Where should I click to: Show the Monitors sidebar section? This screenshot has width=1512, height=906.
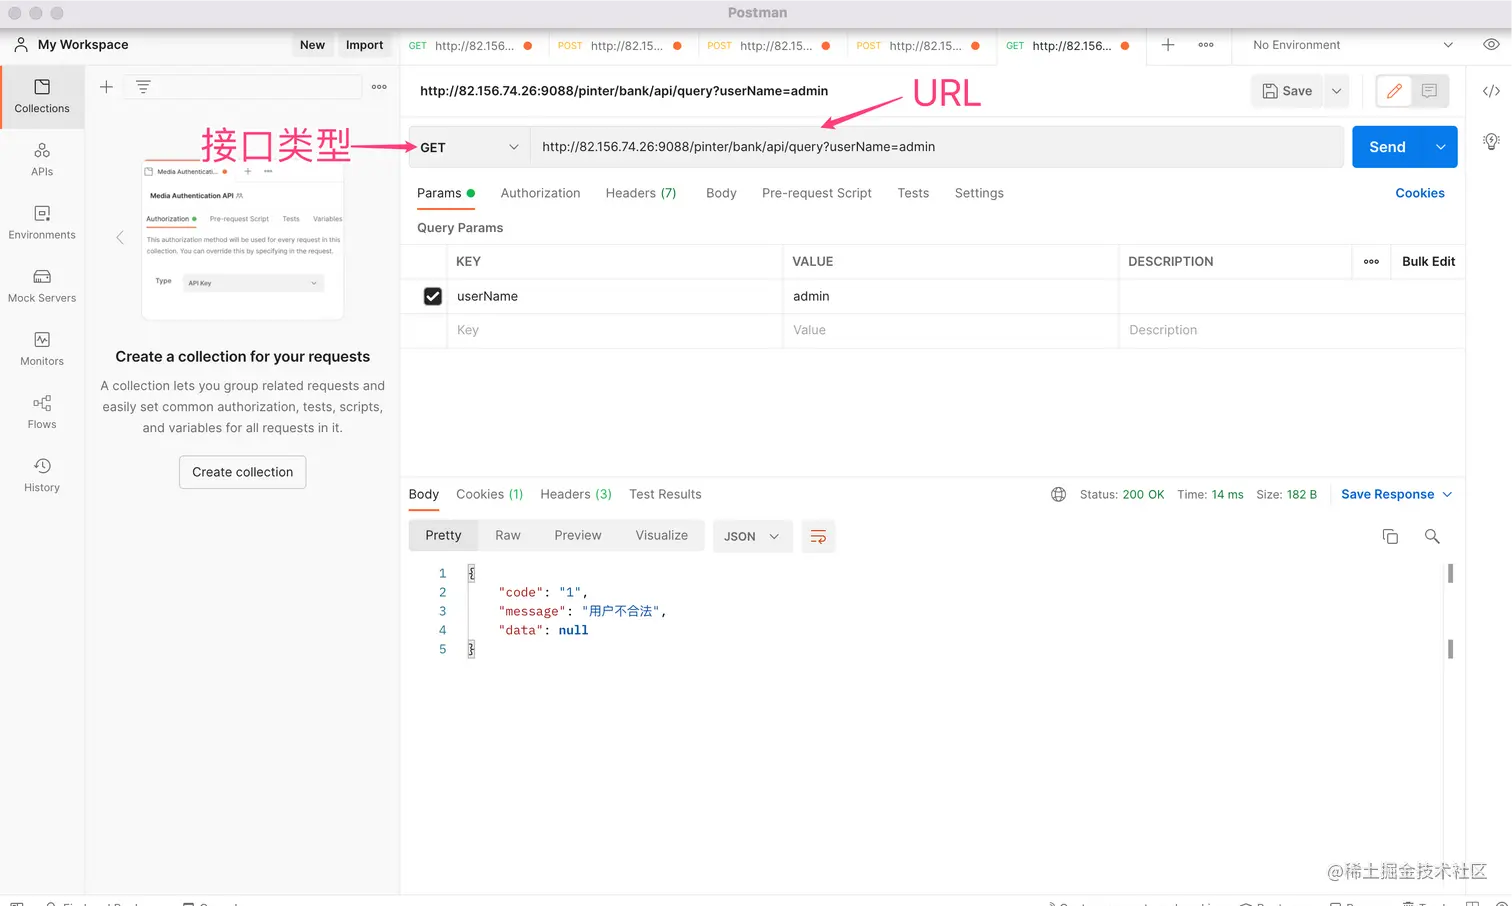click(x=42, y=348)
